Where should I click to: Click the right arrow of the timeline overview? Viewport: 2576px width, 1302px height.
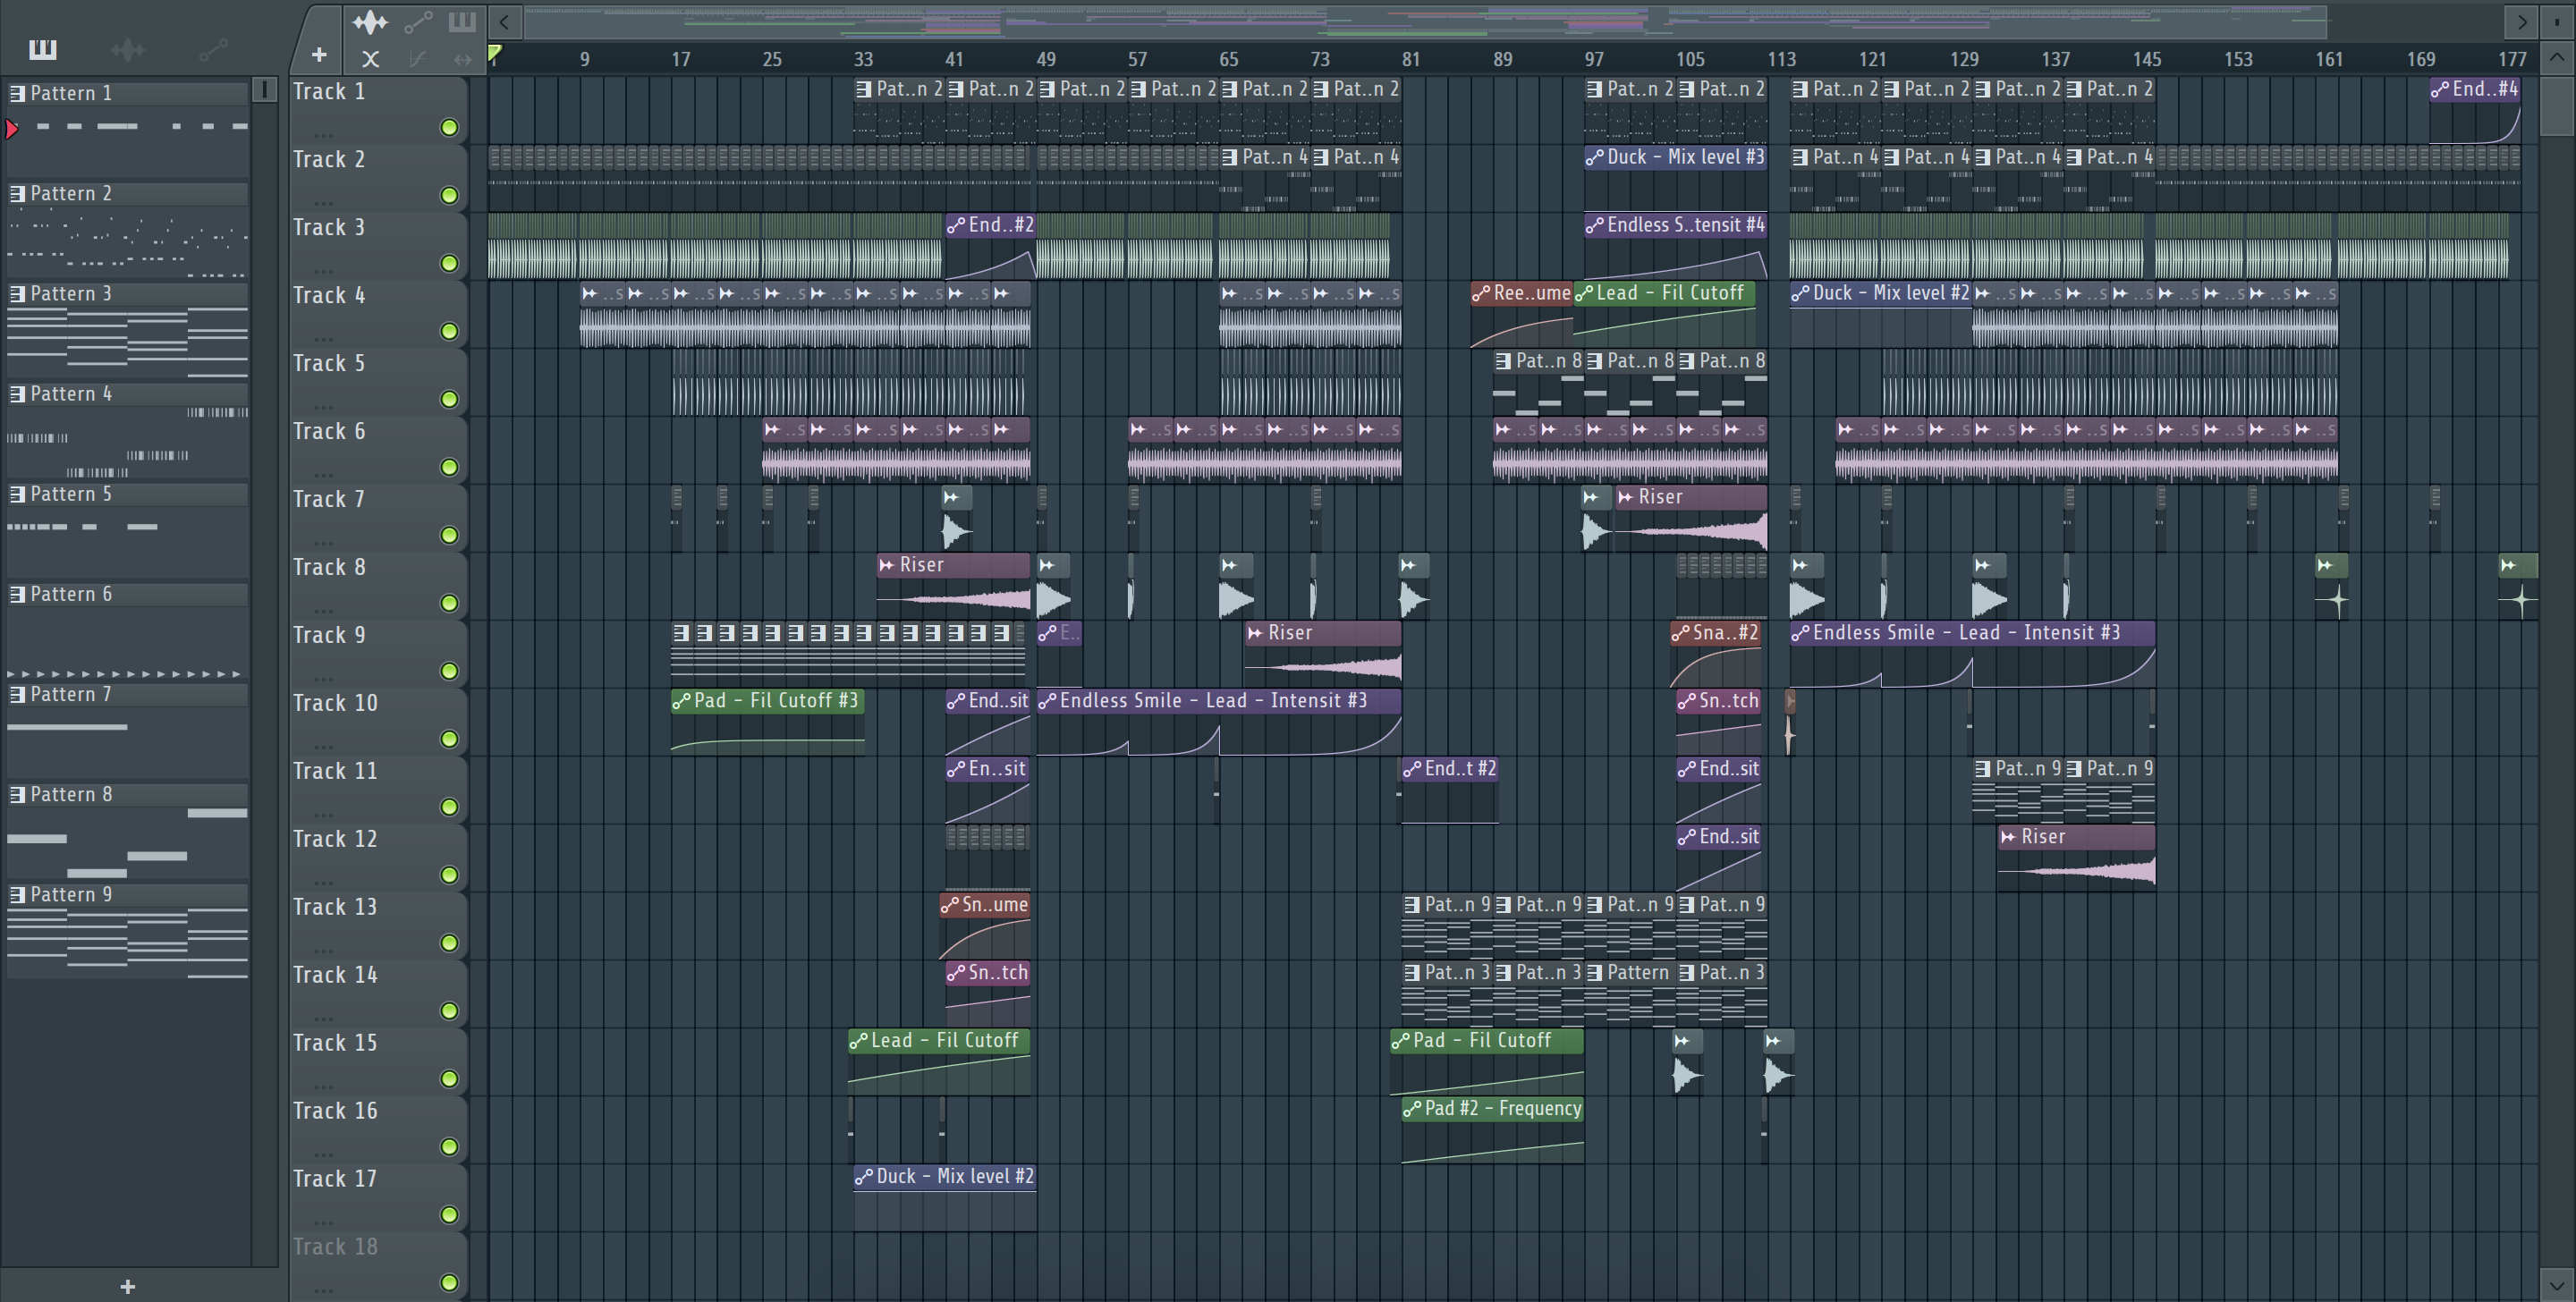click(2521, 21)
